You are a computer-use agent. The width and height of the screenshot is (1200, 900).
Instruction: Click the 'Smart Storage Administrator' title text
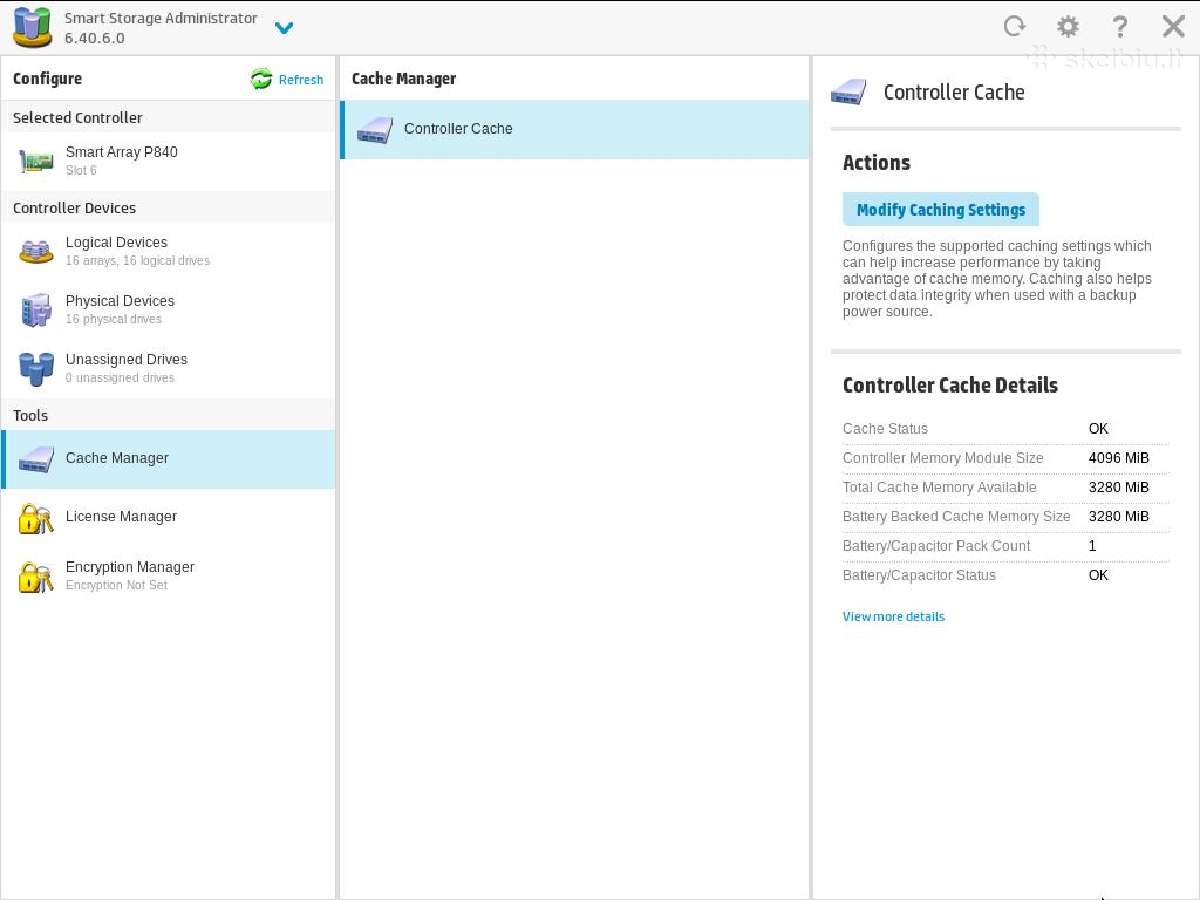[x=161, y=18]
